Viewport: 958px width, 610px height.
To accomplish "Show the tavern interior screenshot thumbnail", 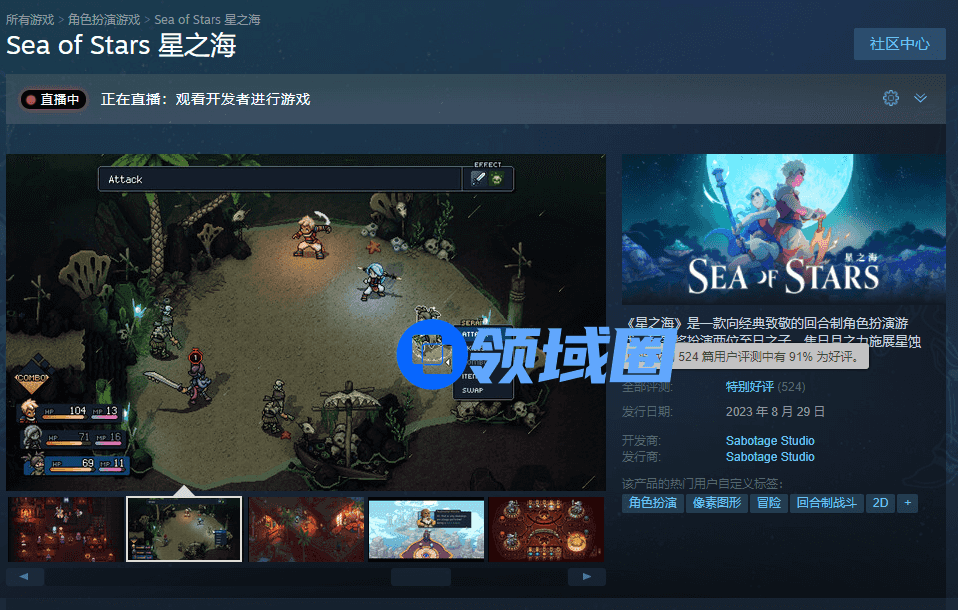I will pos(65,529).
